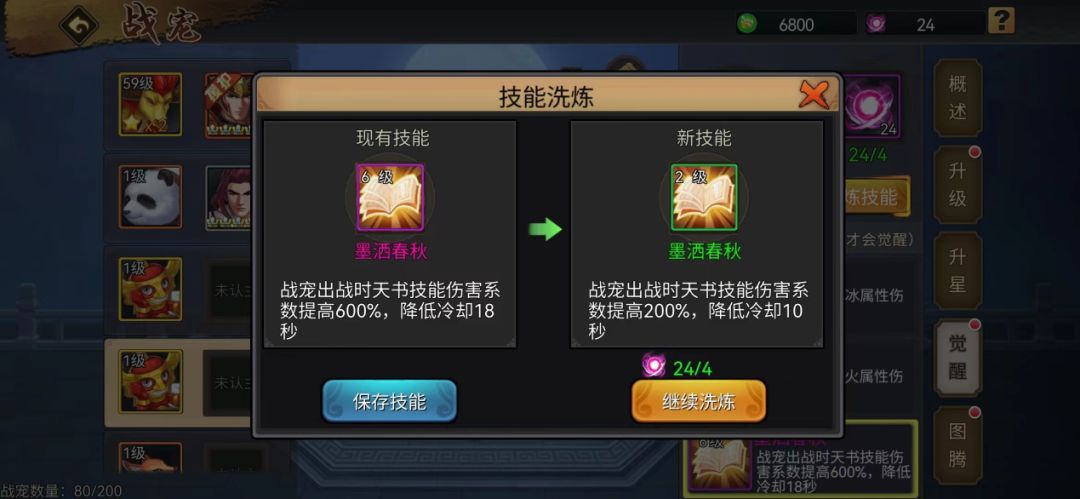
Task: Click the 继续洗炼 orange button
Action: tap(698, 402)
